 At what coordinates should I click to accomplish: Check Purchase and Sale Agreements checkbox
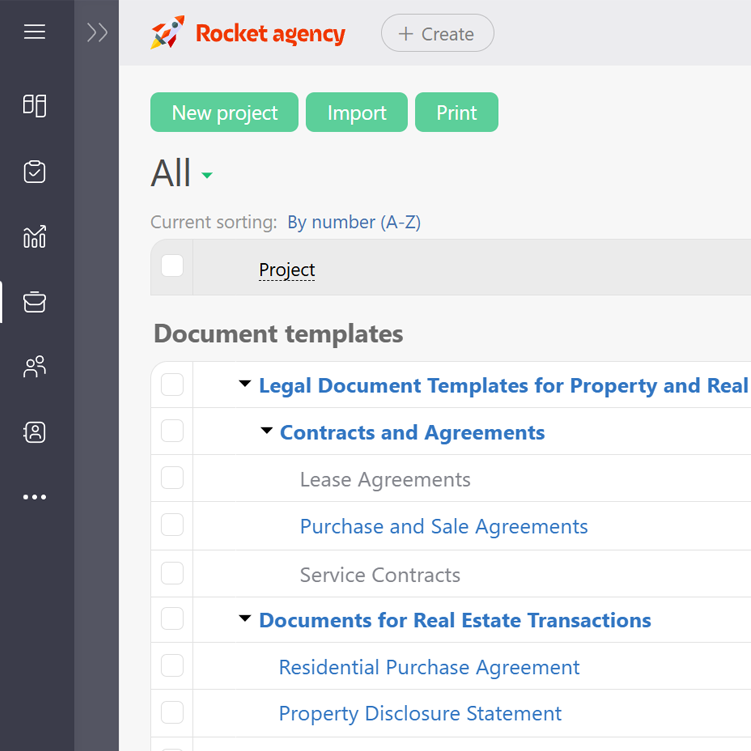tap(172, 525)
